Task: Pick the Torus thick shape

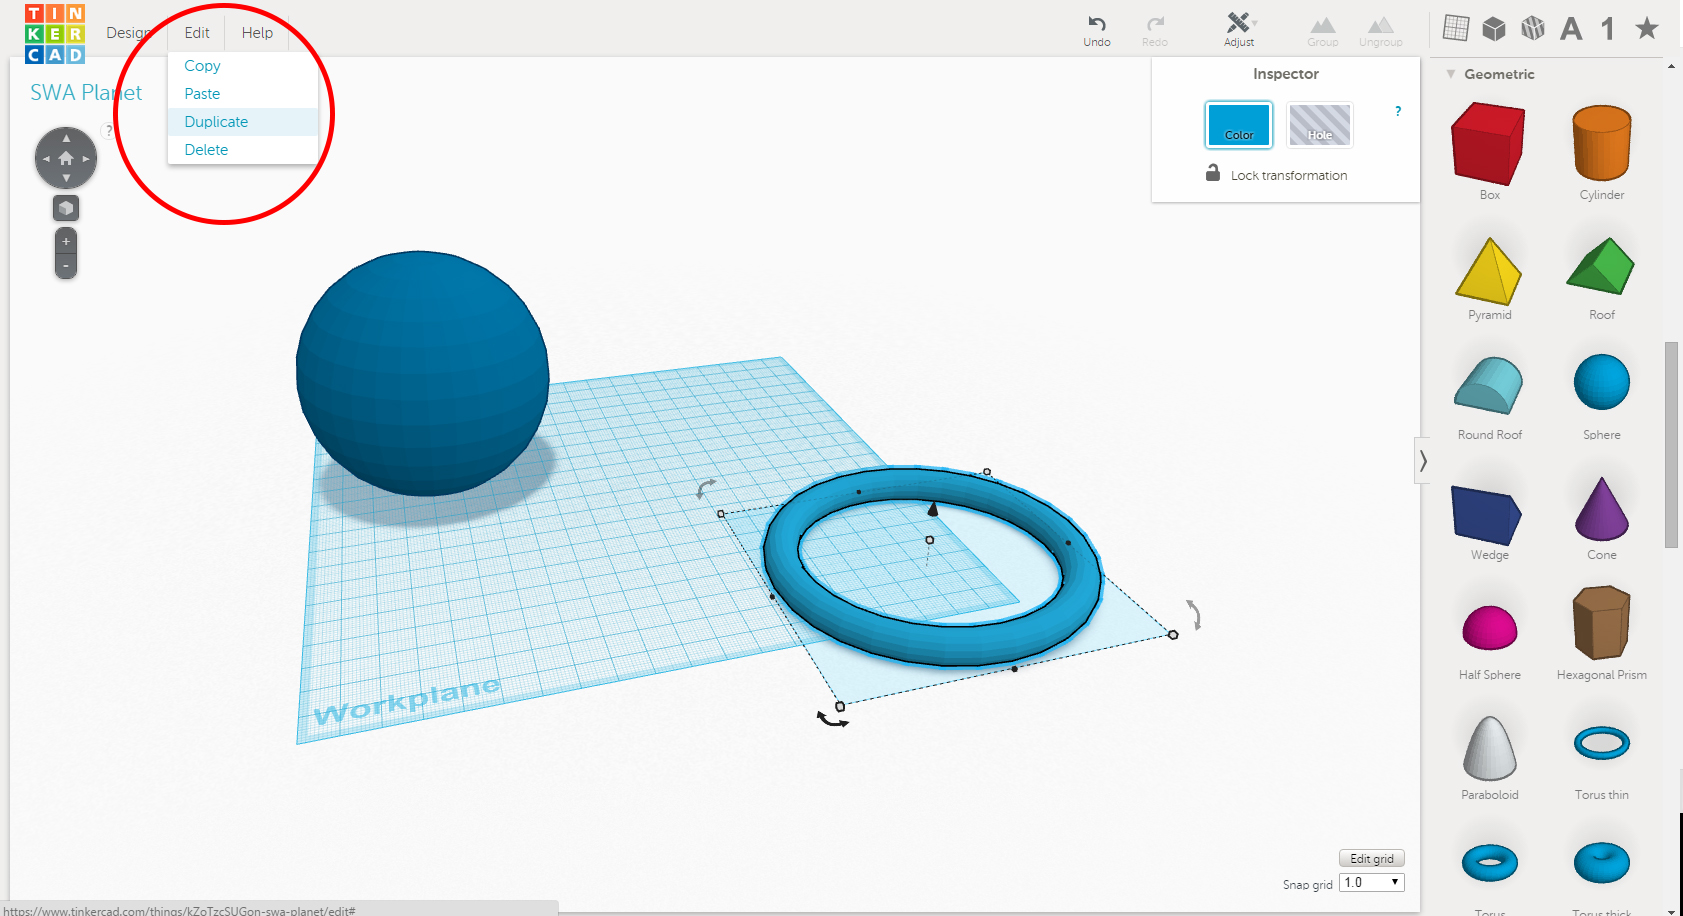Action: click(1602, 863)
